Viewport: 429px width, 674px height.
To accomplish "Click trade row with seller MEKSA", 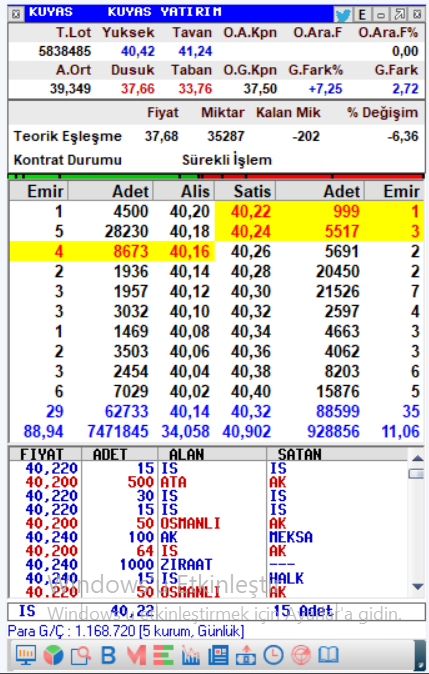I will pyautogui.click(x=207, y=537).
